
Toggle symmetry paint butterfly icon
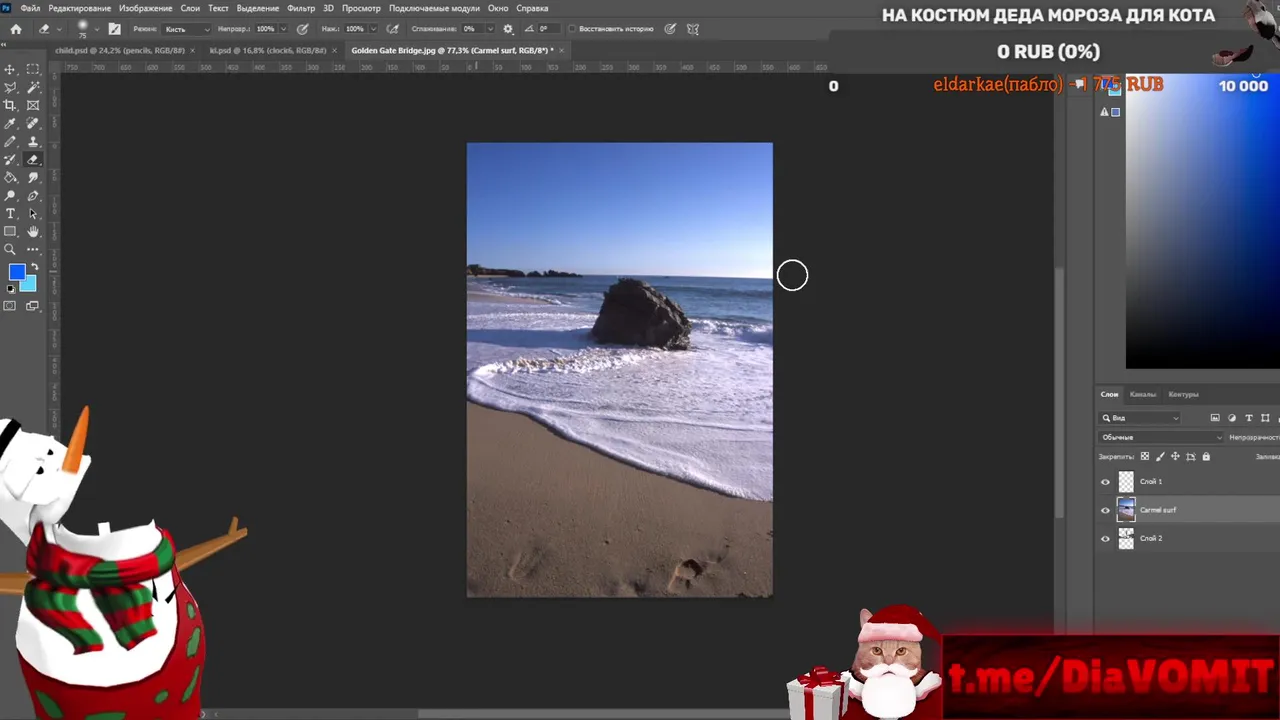[x=695, y=29]
